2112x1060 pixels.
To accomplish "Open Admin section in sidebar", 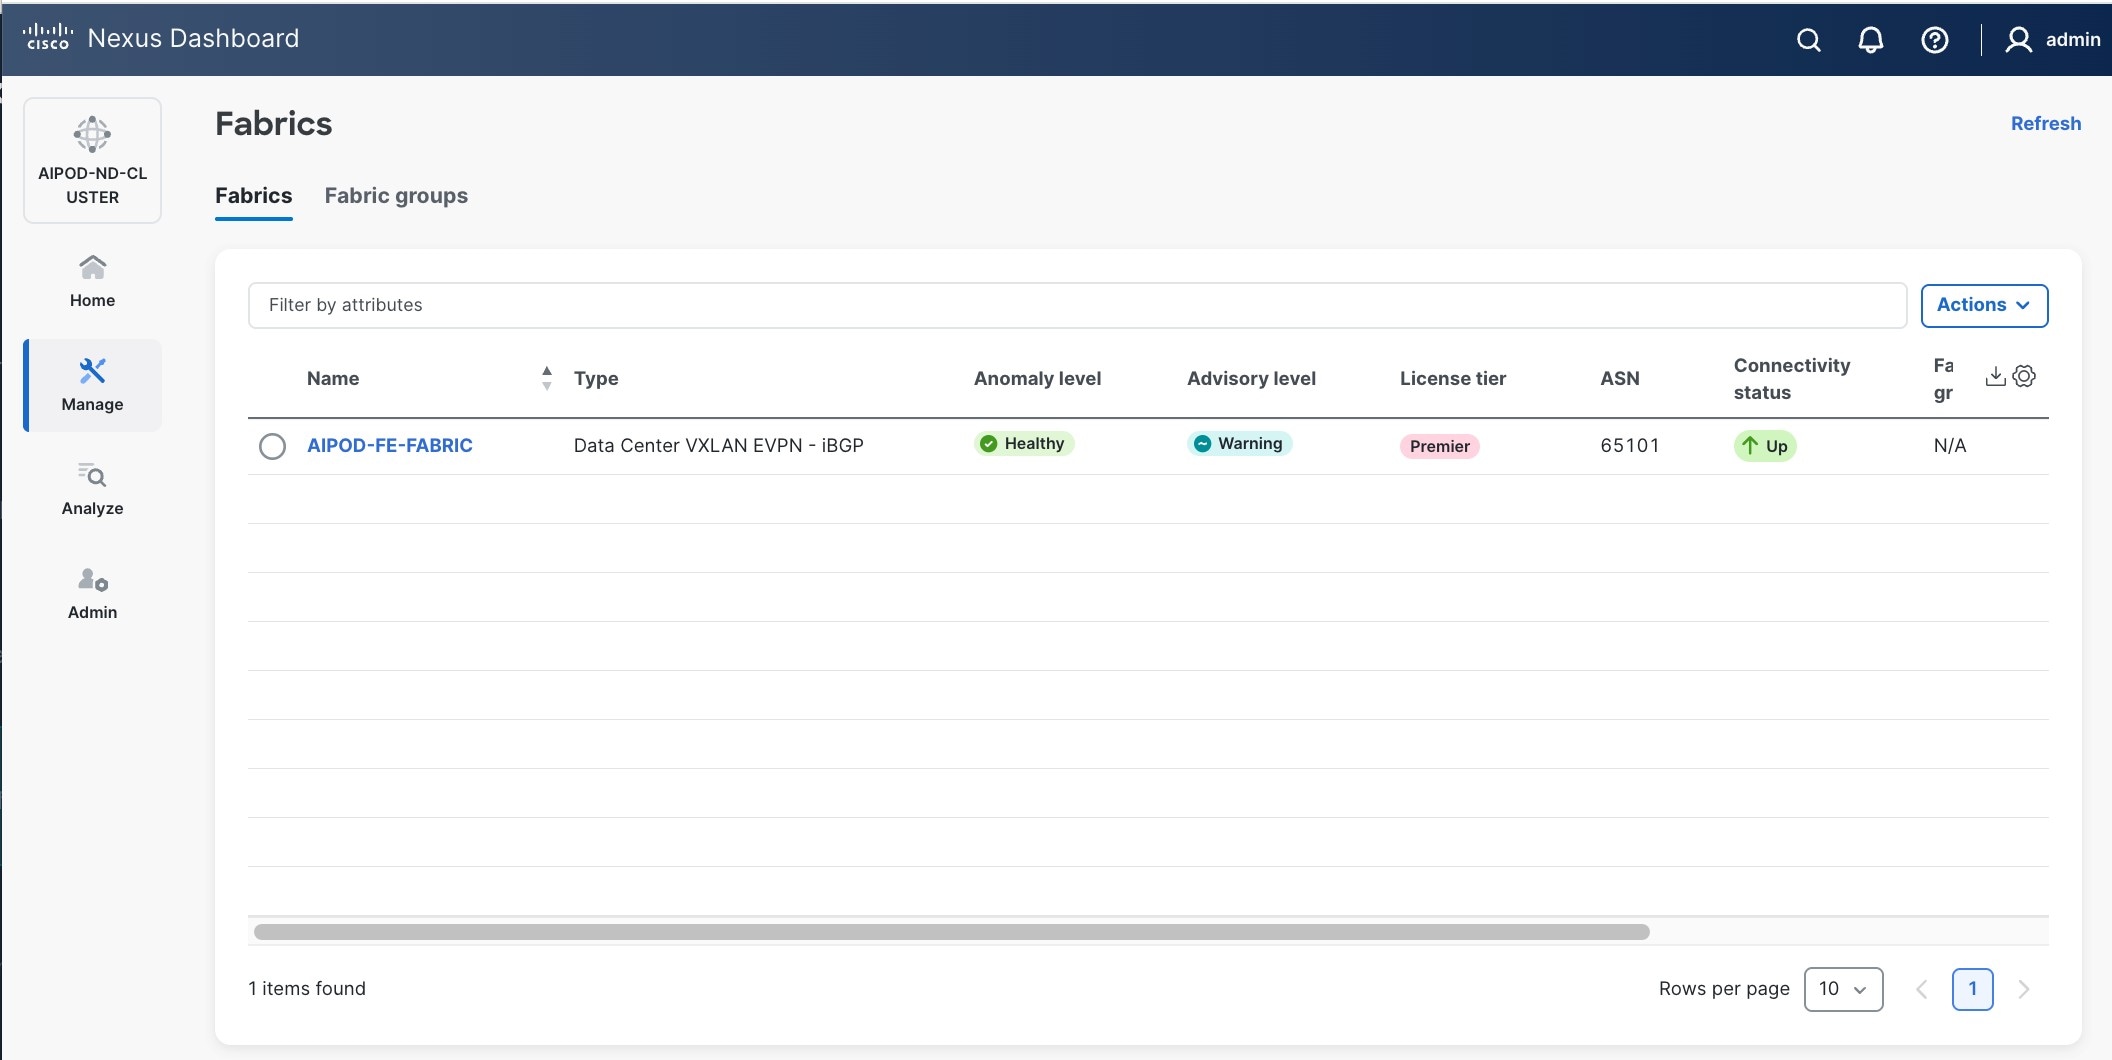I will pyautogui.click(x=92, y=593).
